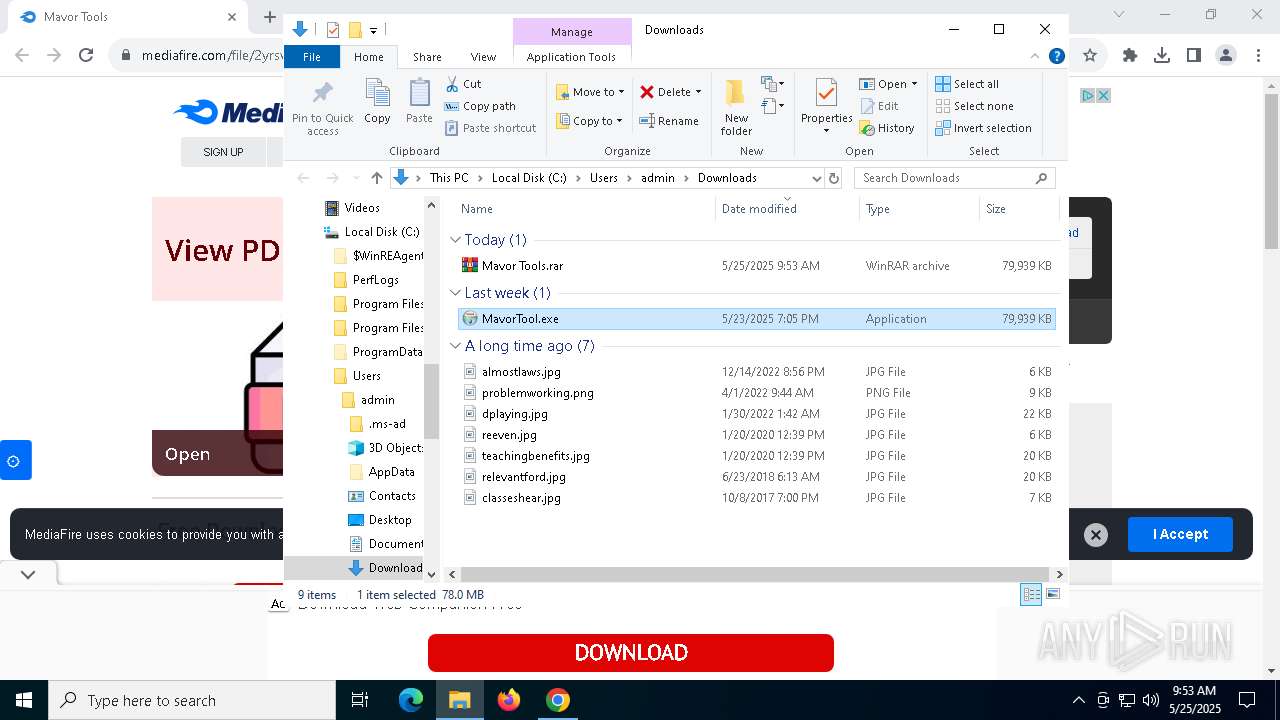The width and height of the screenshot is (1280, 720).
Task: Click Copy path command
Action: (x=480, y=106)
